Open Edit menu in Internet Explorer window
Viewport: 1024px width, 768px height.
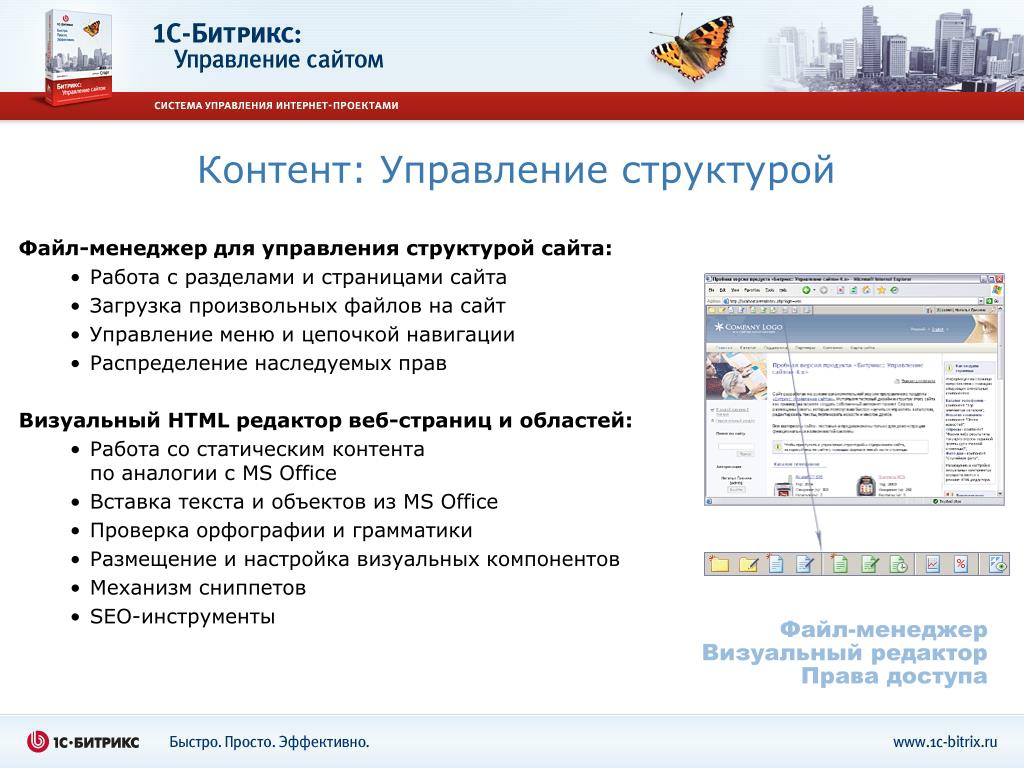[x=722, y=290]
